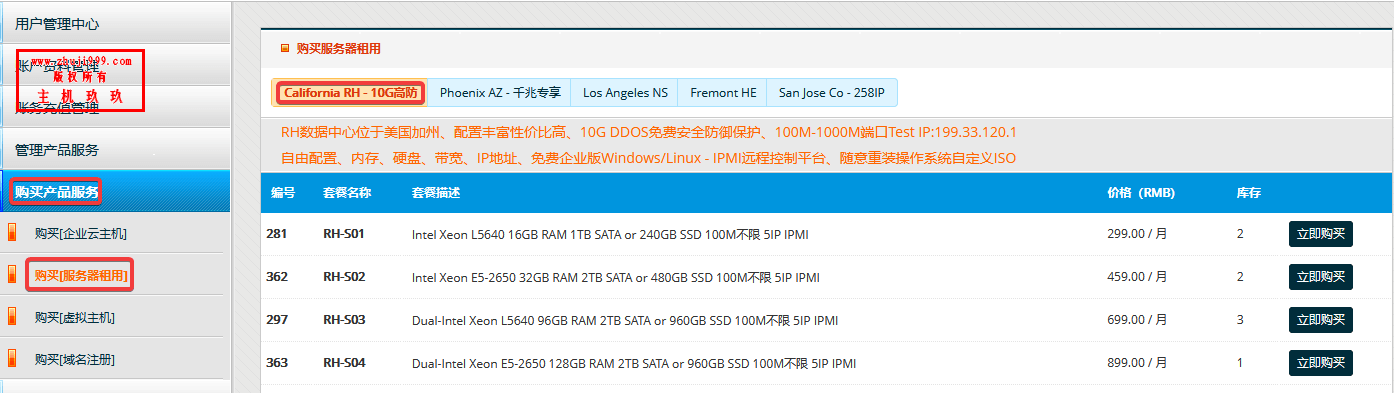Select package number 362

coord(277,277)
